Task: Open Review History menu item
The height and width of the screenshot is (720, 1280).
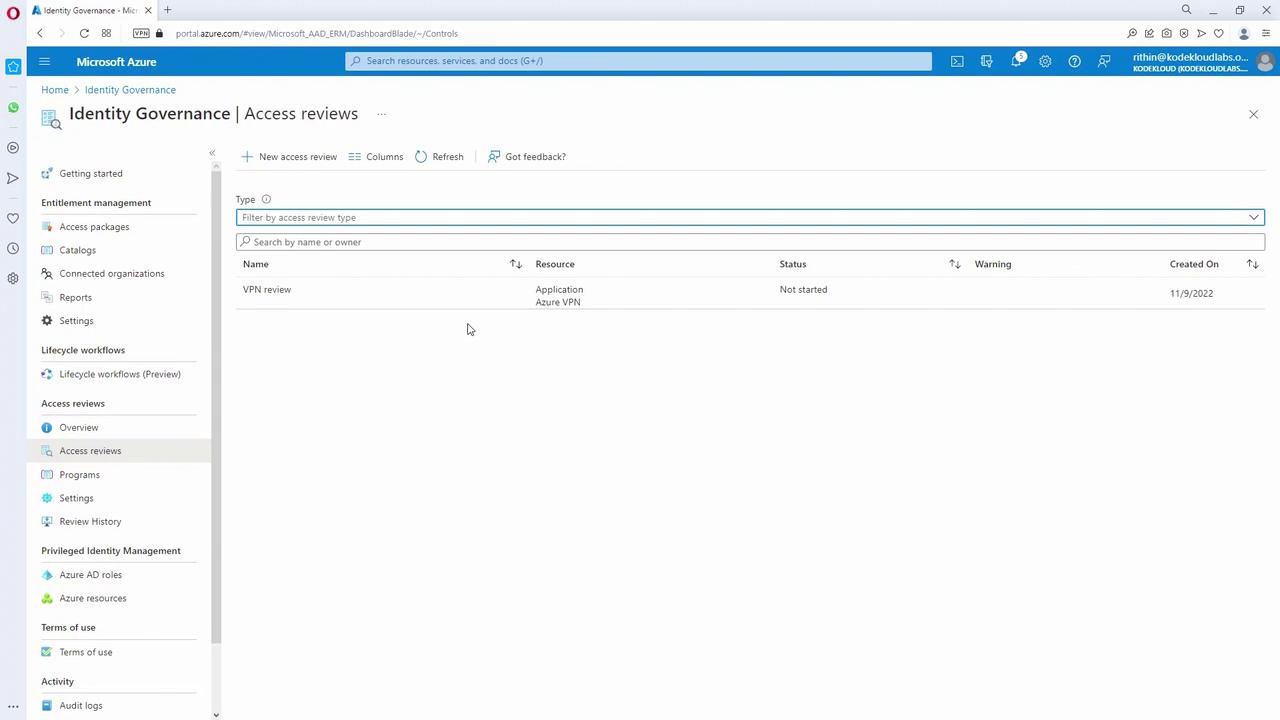Action: pos(90,522)
